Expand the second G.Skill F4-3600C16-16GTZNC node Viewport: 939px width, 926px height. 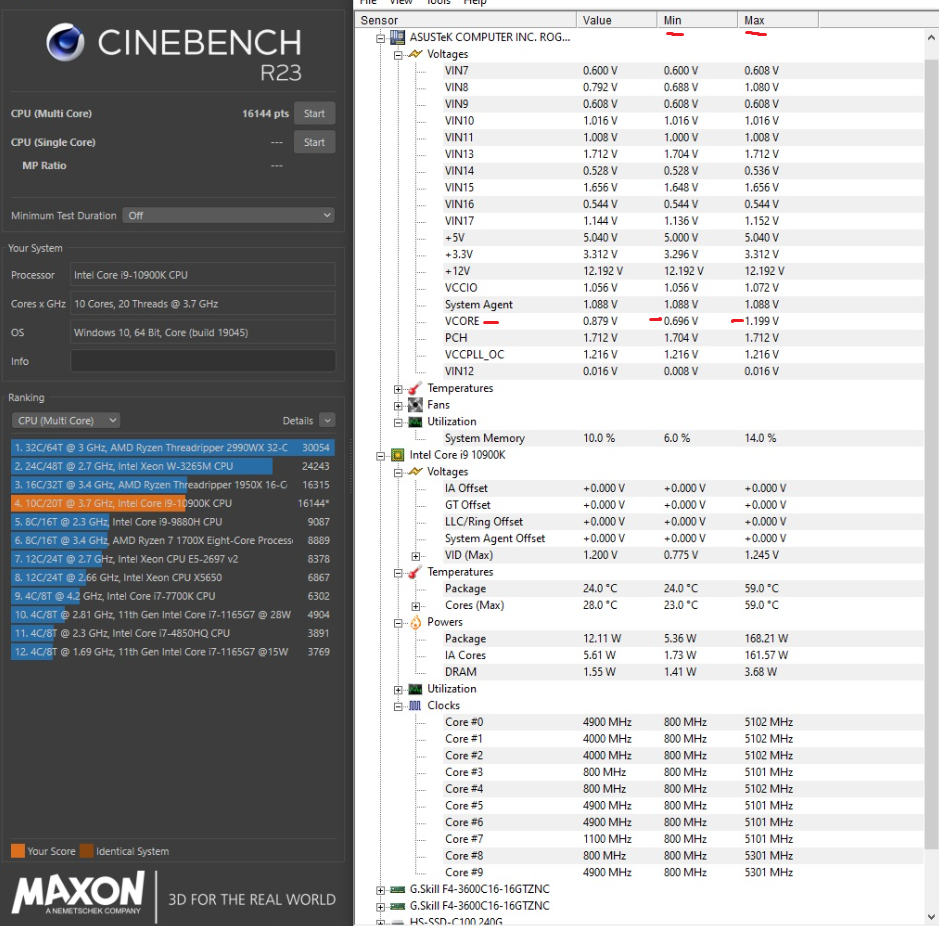point(380,907)
